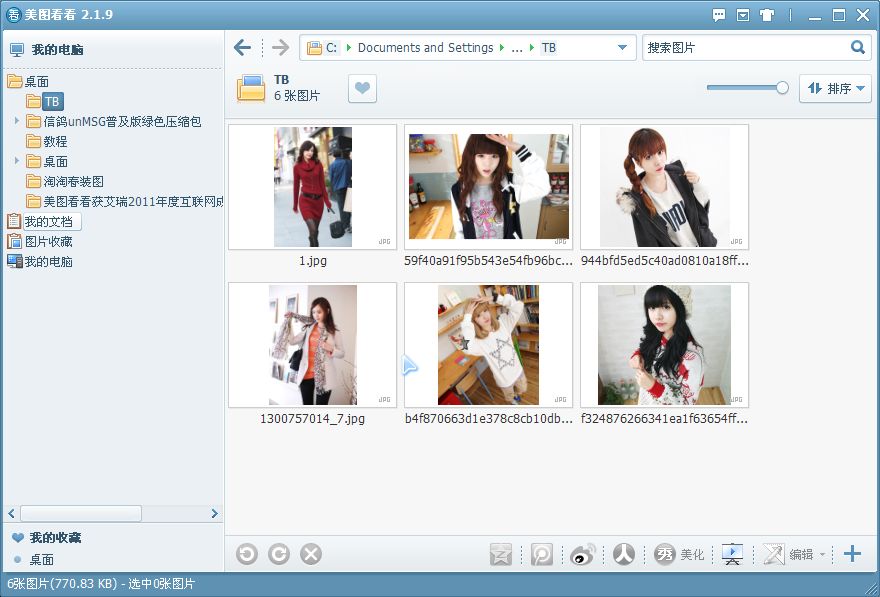
Task: Click the 1300757014_7.jpg file name label
Action: click(313, 419)
